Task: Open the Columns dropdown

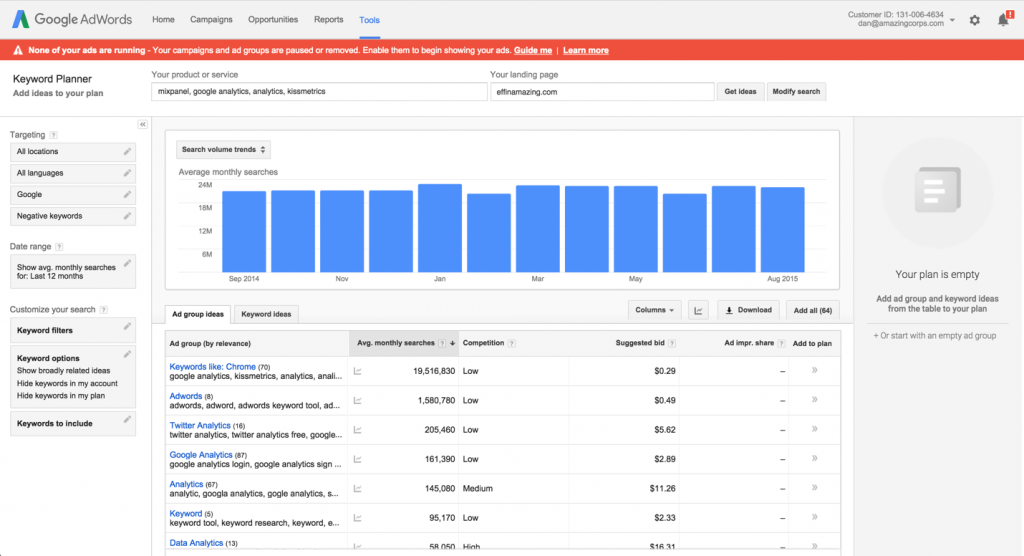Action: 654,310
